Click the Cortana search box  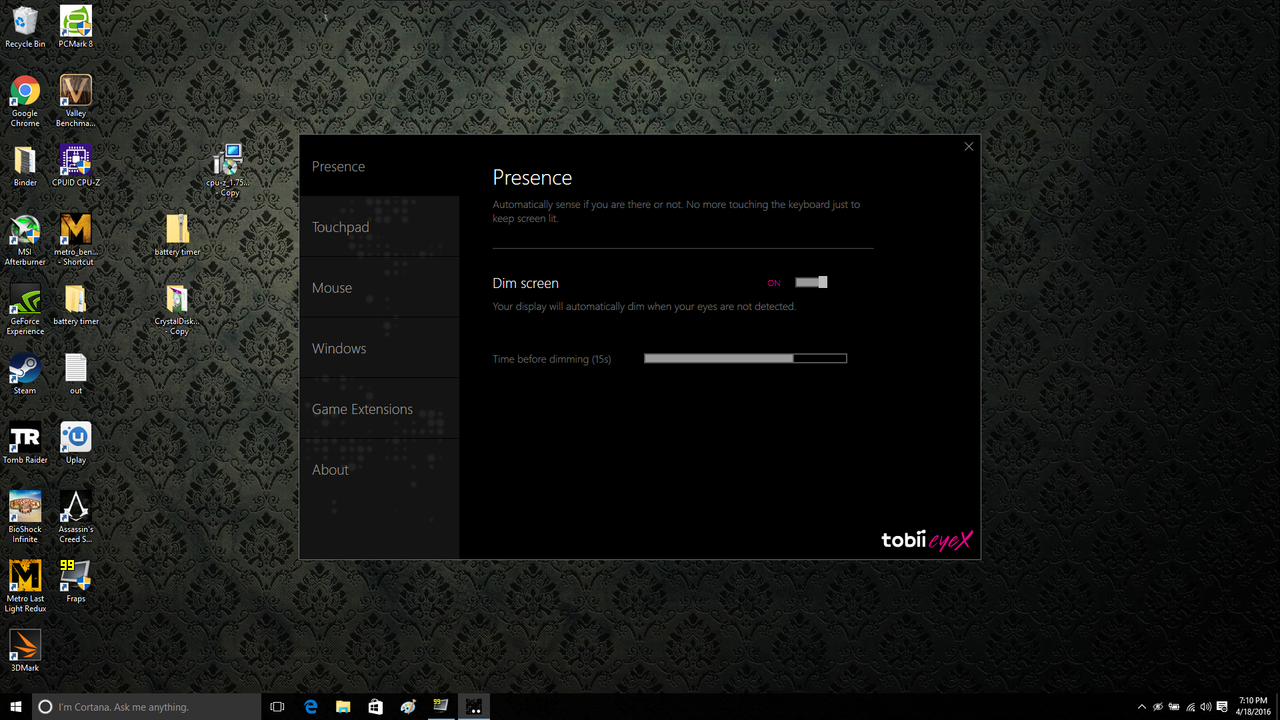pyautogui.click(x=146, y=707)
